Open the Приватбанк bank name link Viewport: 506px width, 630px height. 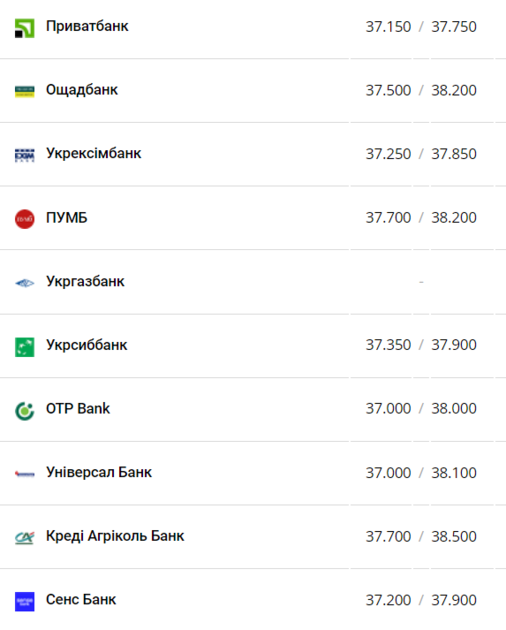coord(87,26)
